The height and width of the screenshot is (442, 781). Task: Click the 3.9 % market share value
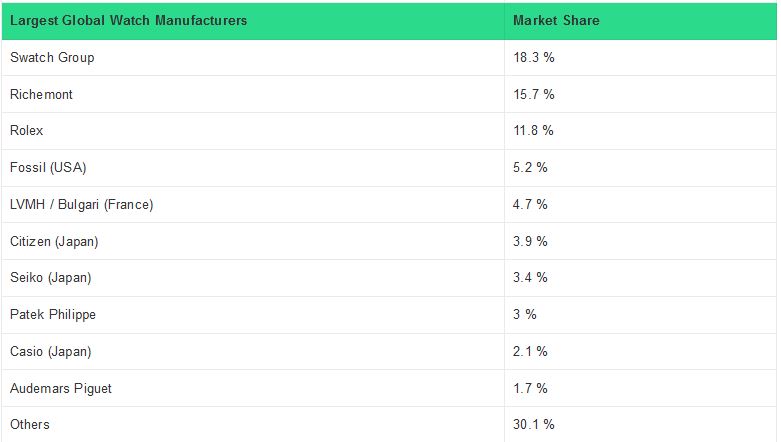(x=530, y=241)
